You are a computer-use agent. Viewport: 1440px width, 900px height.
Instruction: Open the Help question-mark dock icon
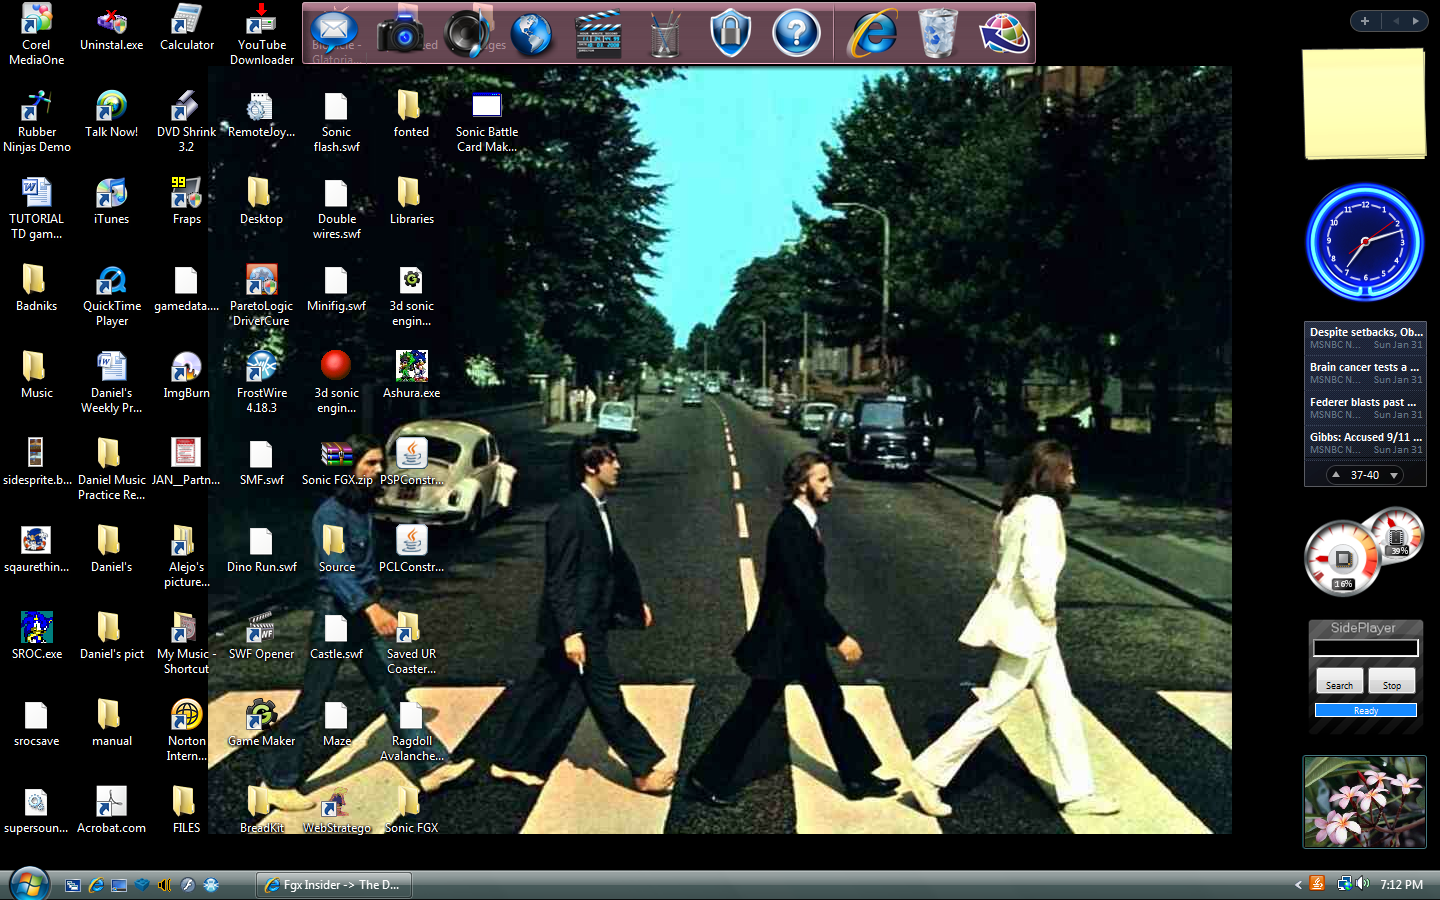(797, 33)
